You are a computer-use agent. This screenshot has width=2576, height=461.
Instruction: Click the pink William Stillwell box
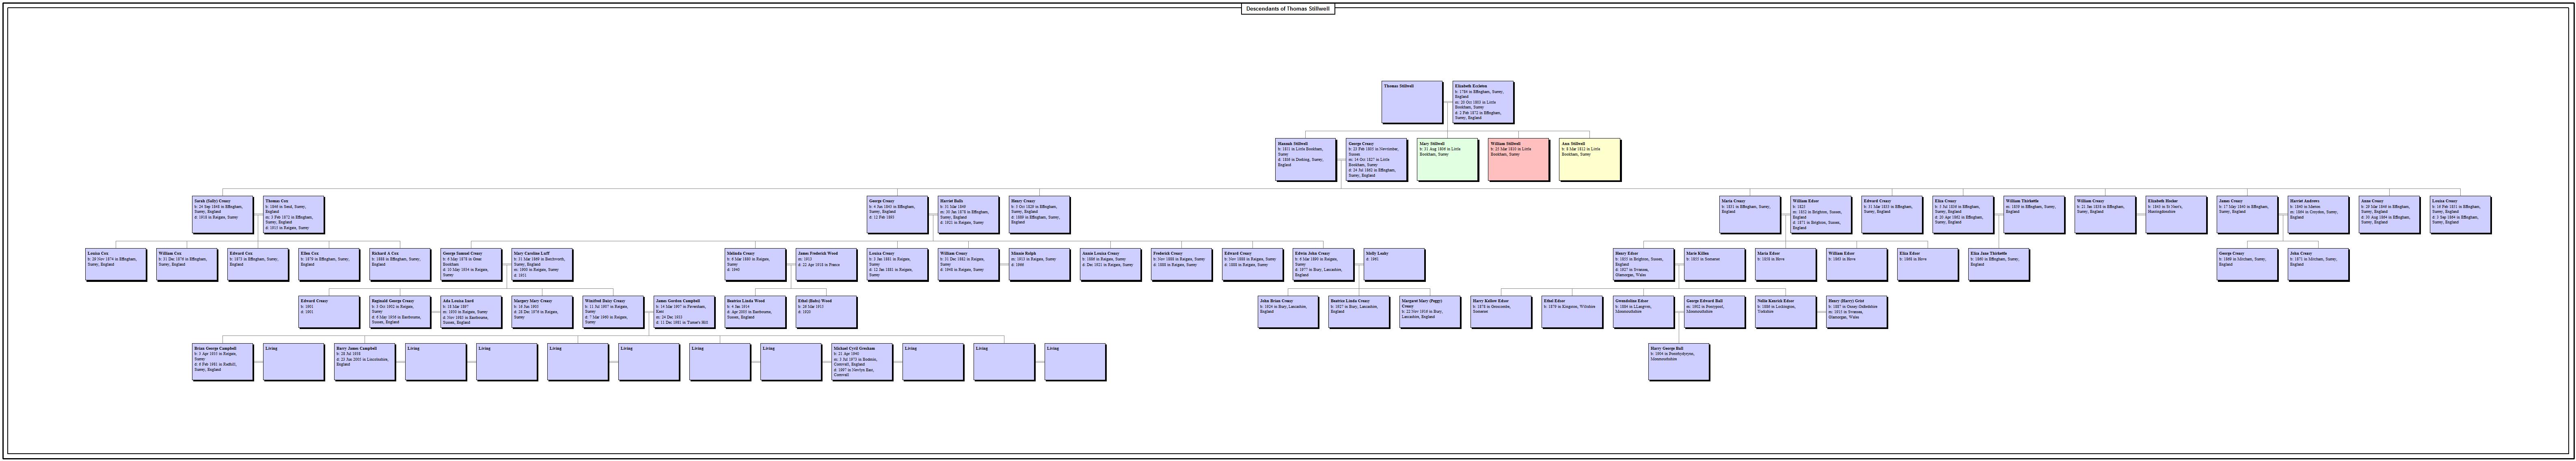click(x=1517, y=159)
